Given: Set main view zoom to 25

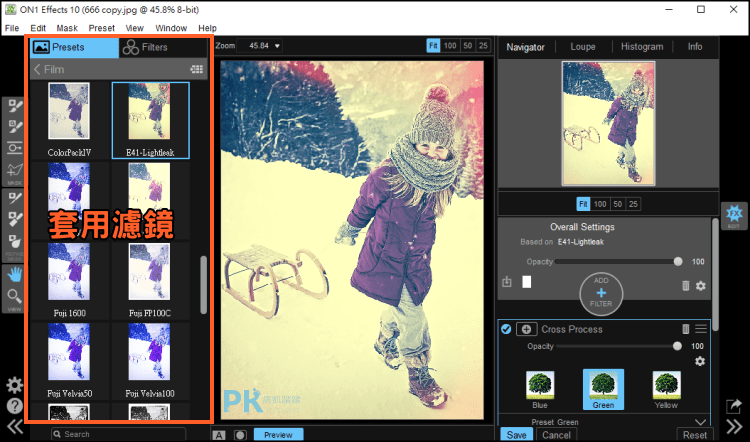Looking at the screenshot, I should [x=483, y=46].
